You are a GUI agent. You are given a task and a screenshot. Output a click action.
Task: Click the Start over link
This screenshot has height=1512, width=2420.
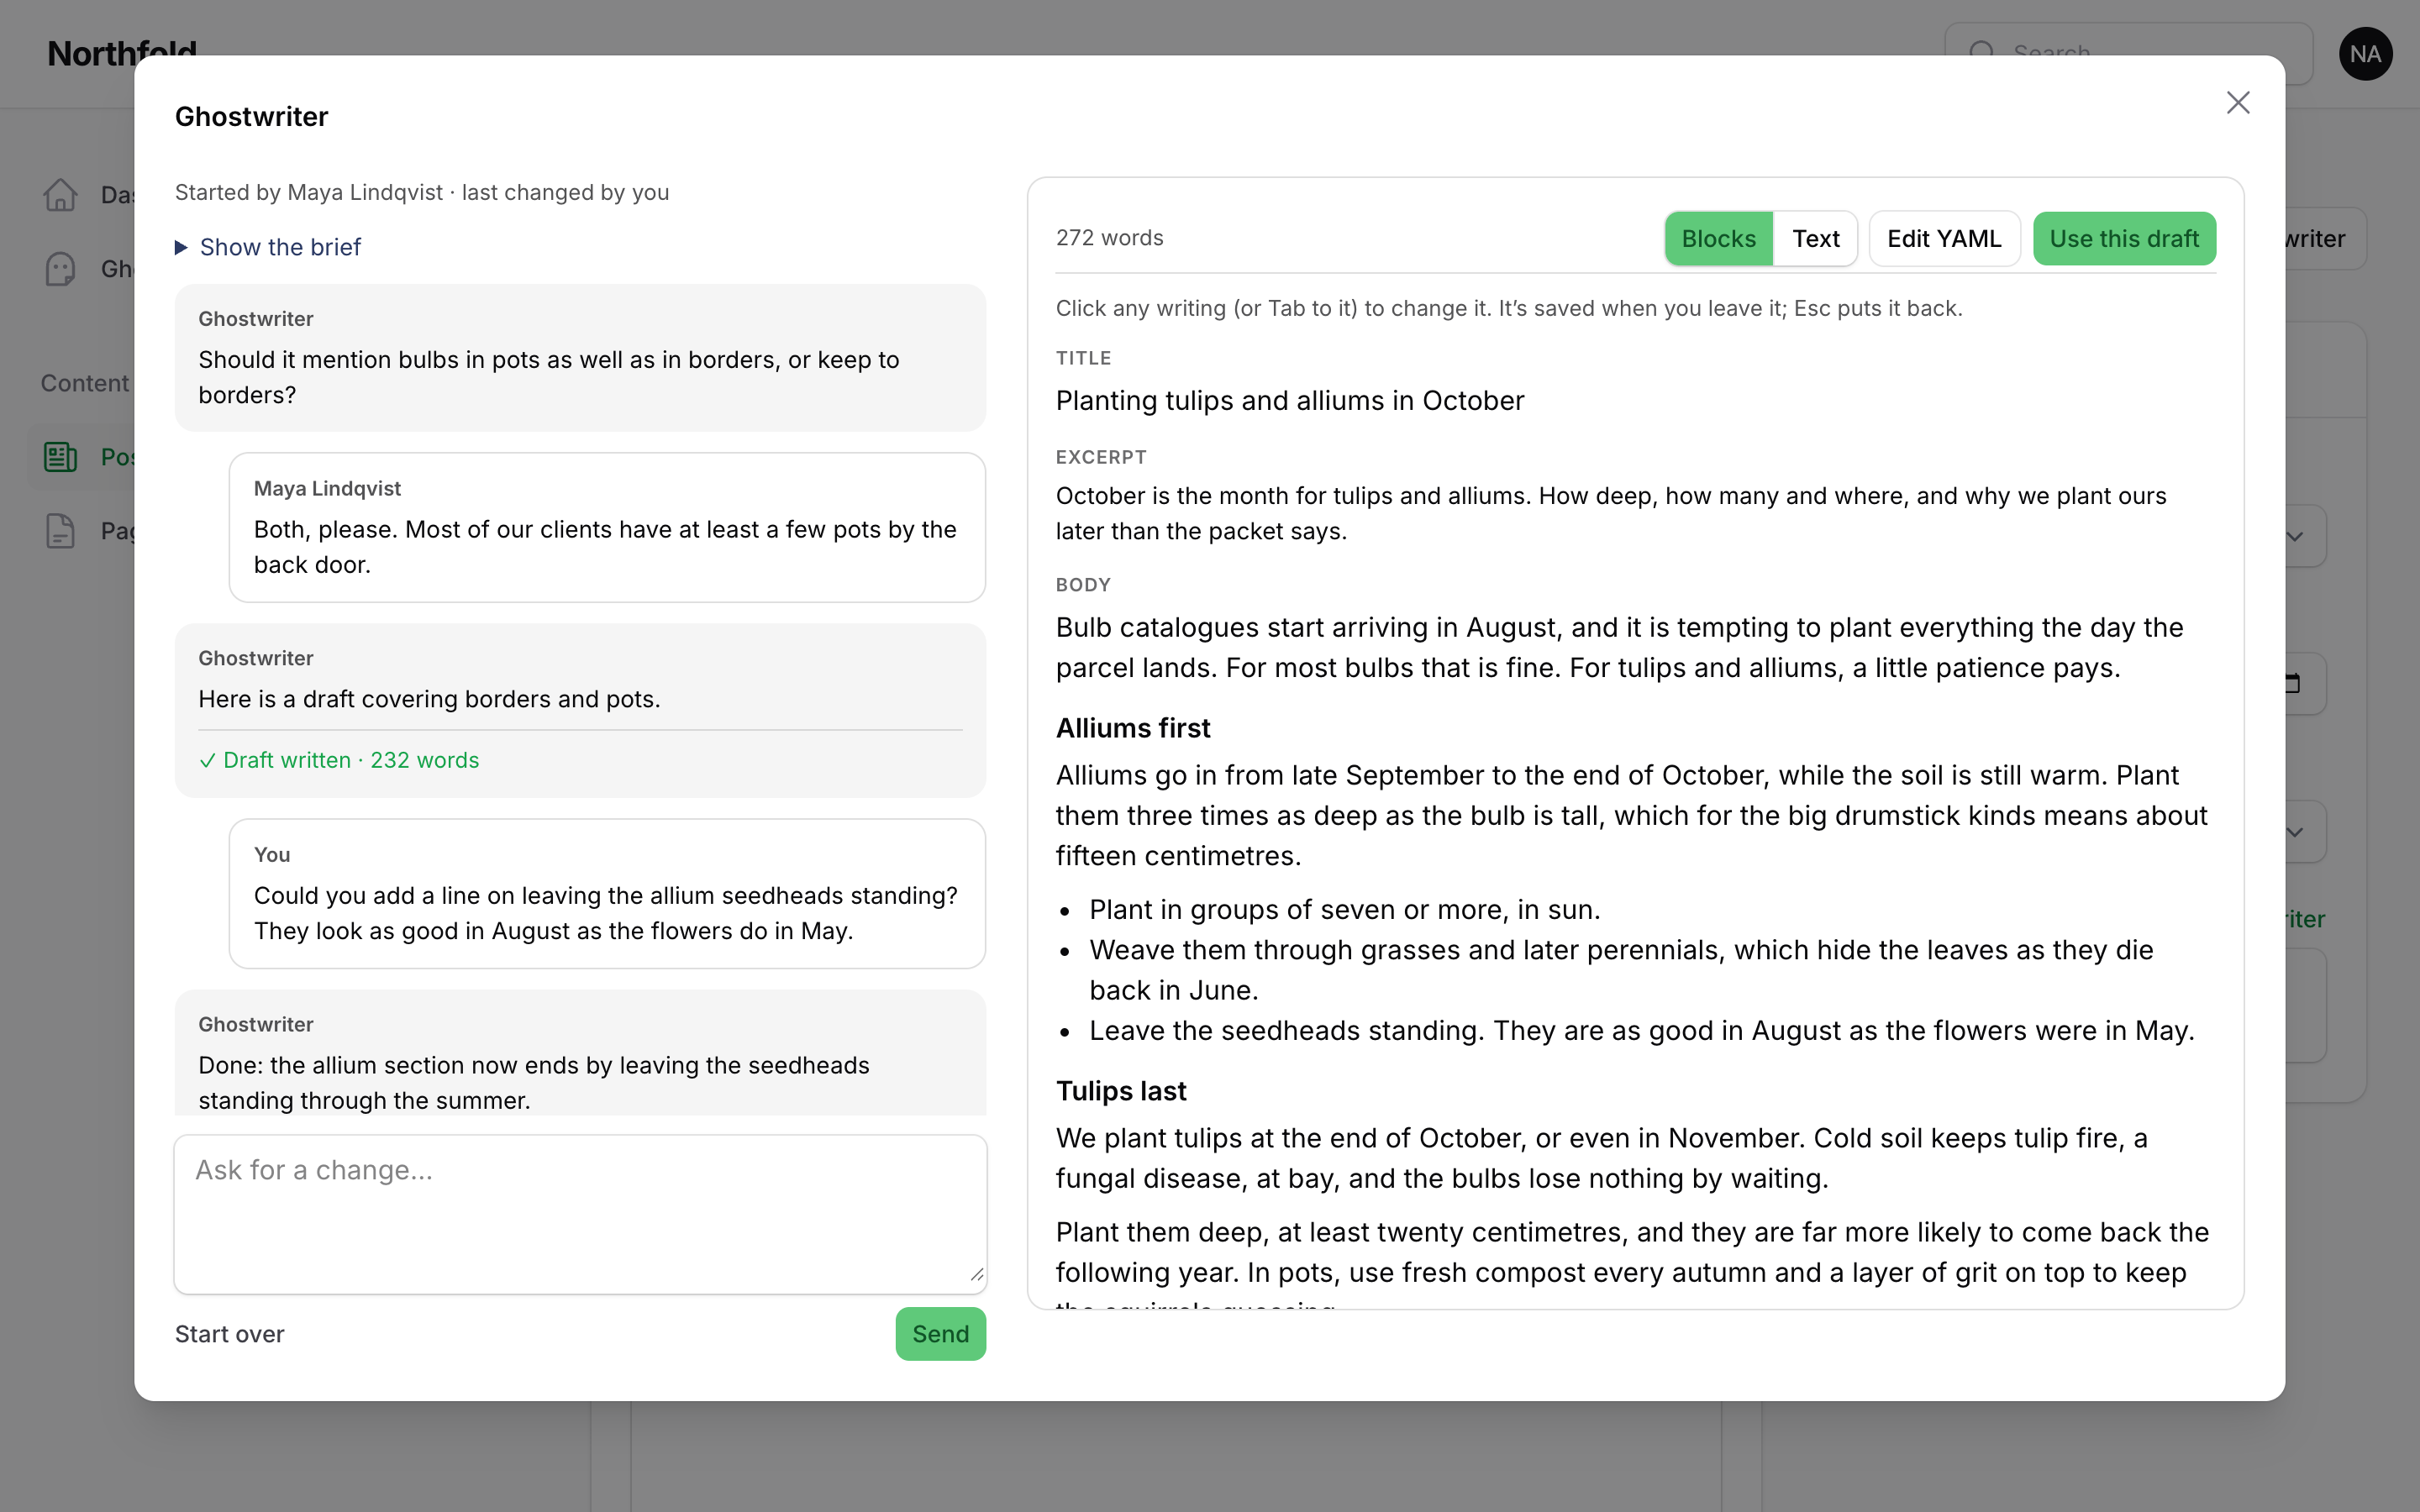click(x=229, y=1334)
